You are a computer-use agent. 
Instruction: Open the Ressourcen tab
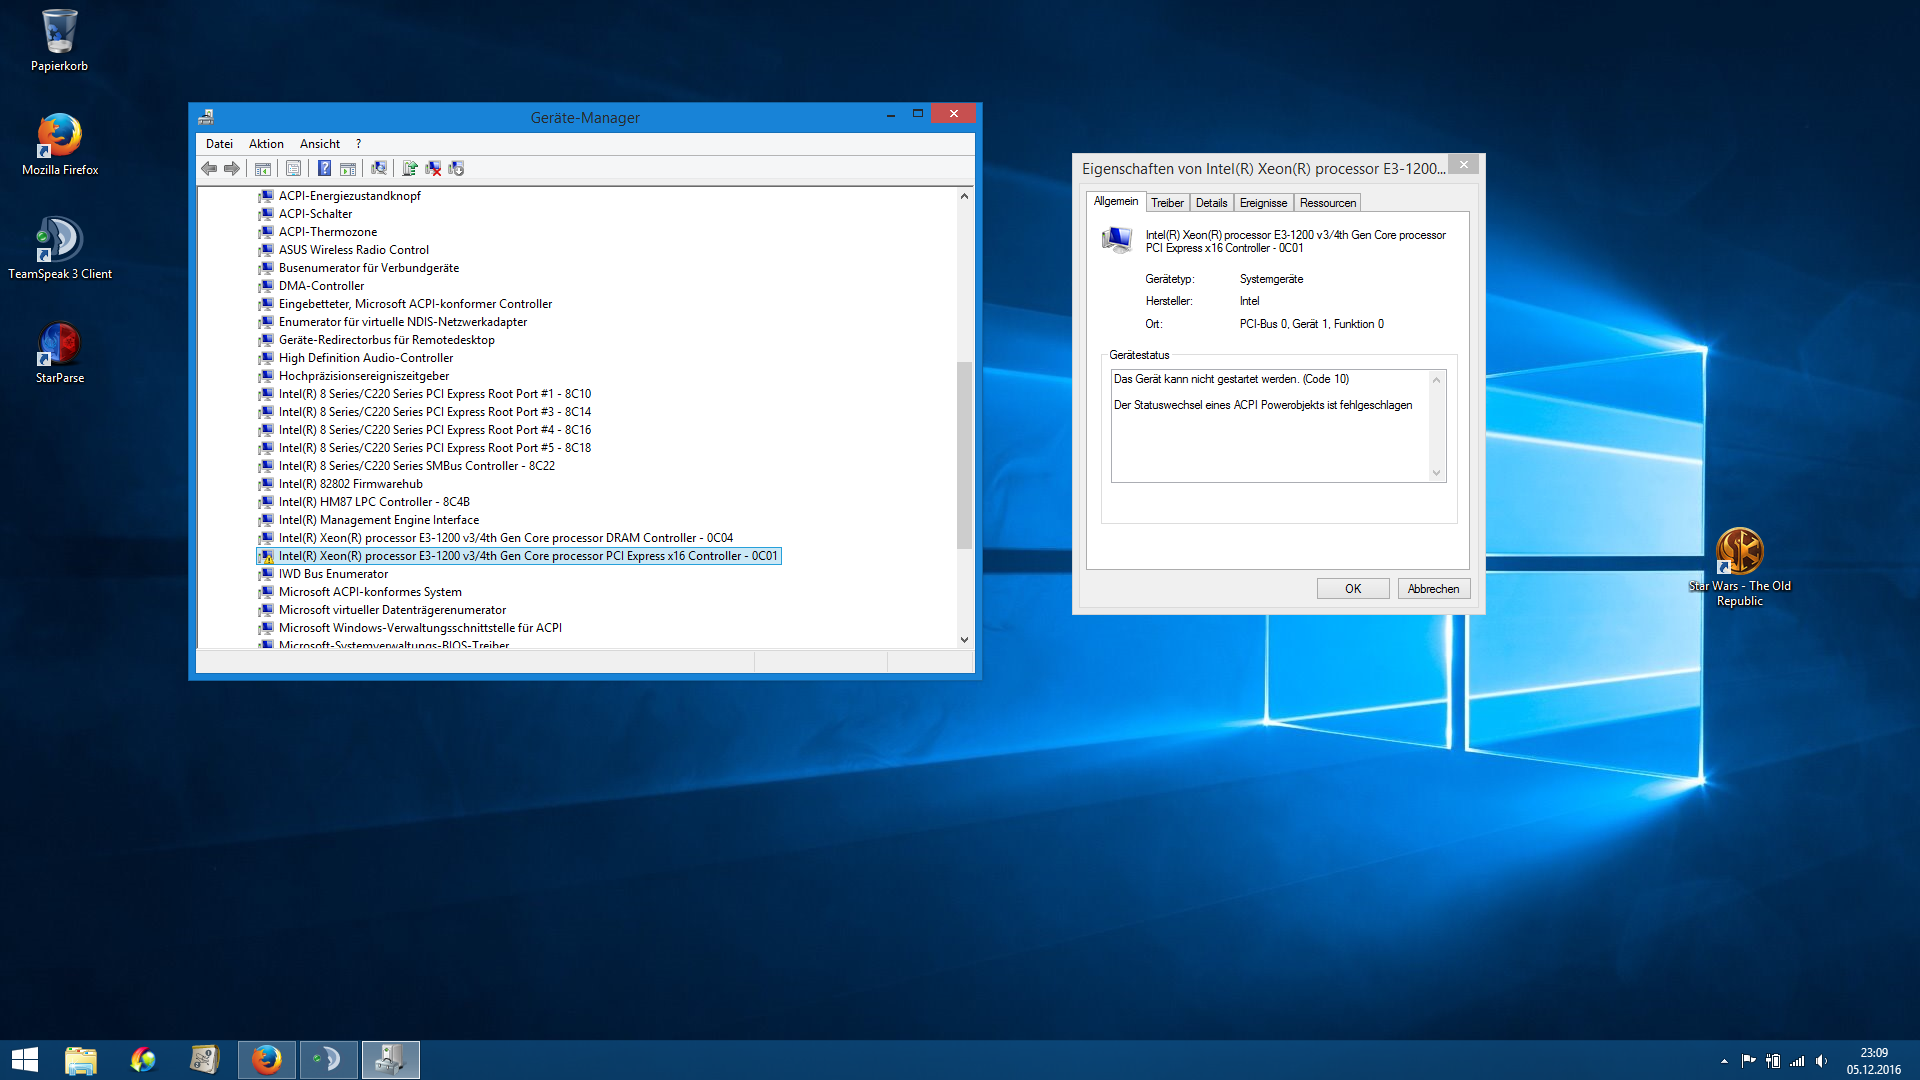[1327, 203]
